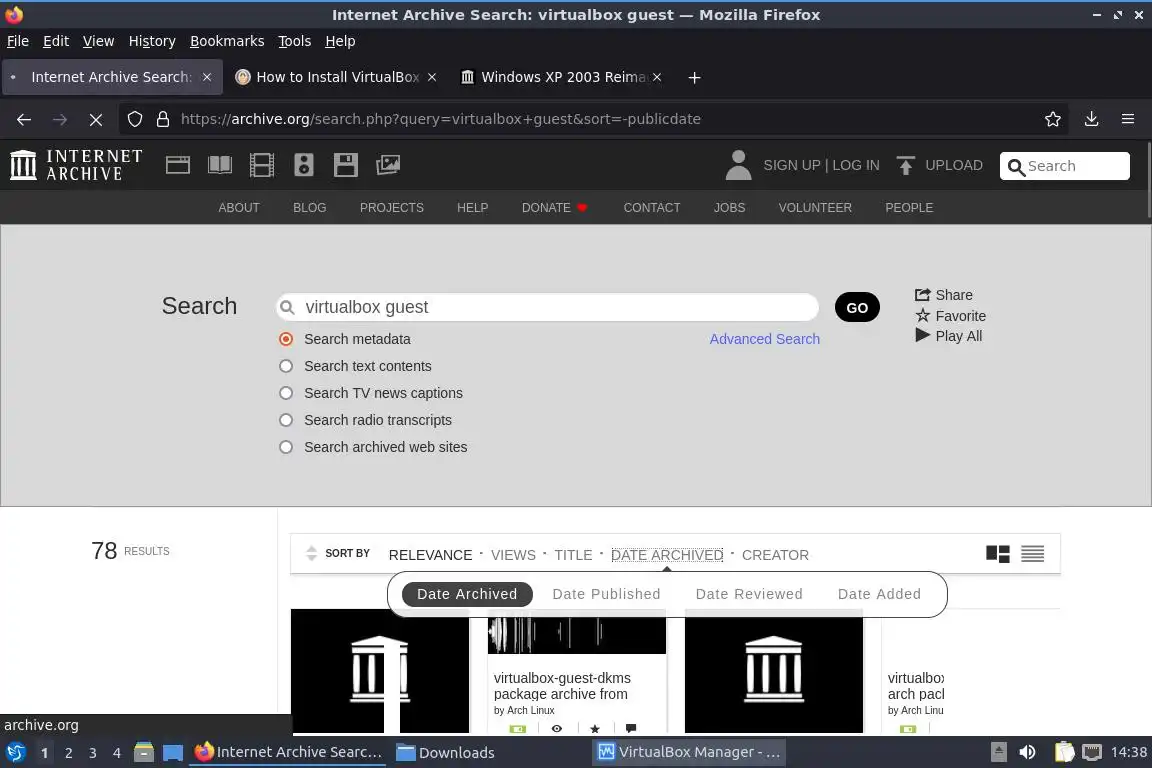The image size is (1152, 768).
Task: Open the Software floppy disk icon
Action: click(x=345, y=165)
